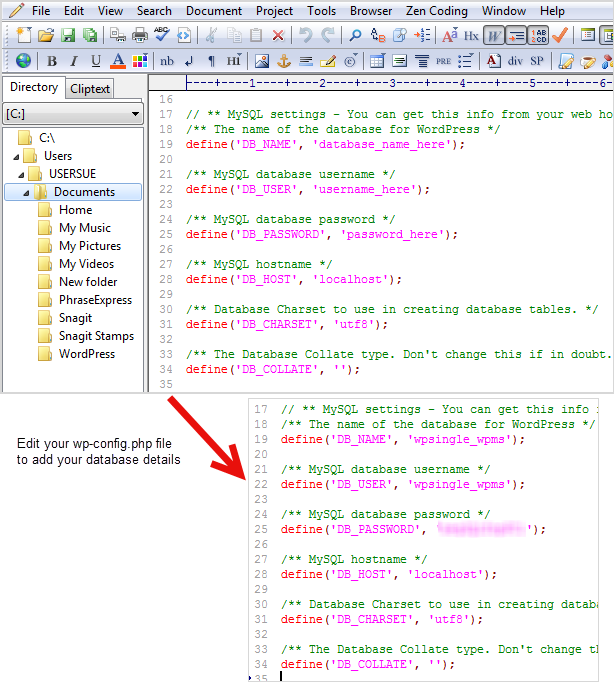Open Find with the magnifier icon

[355, 35]
